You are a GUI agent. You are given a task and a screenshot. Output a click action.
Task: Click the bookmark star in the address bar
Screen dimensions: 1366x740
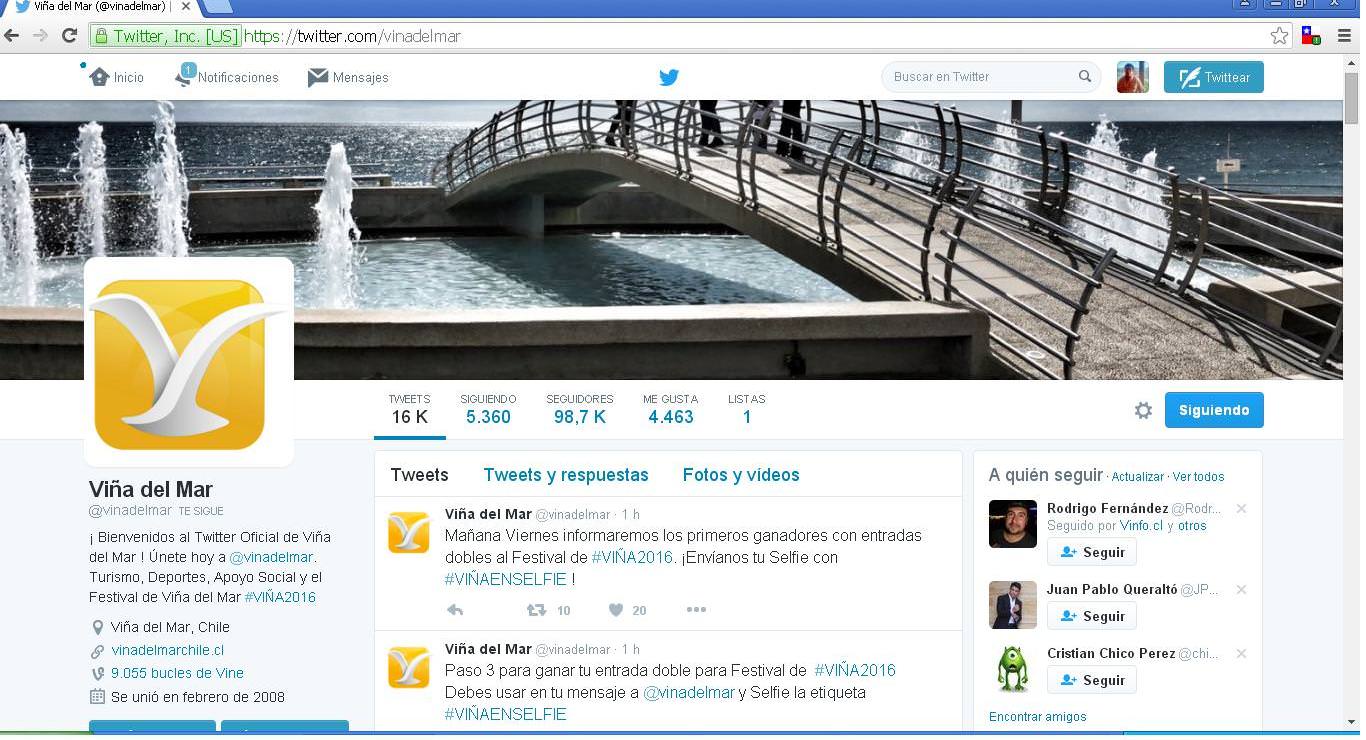[x=1280, y=35]
